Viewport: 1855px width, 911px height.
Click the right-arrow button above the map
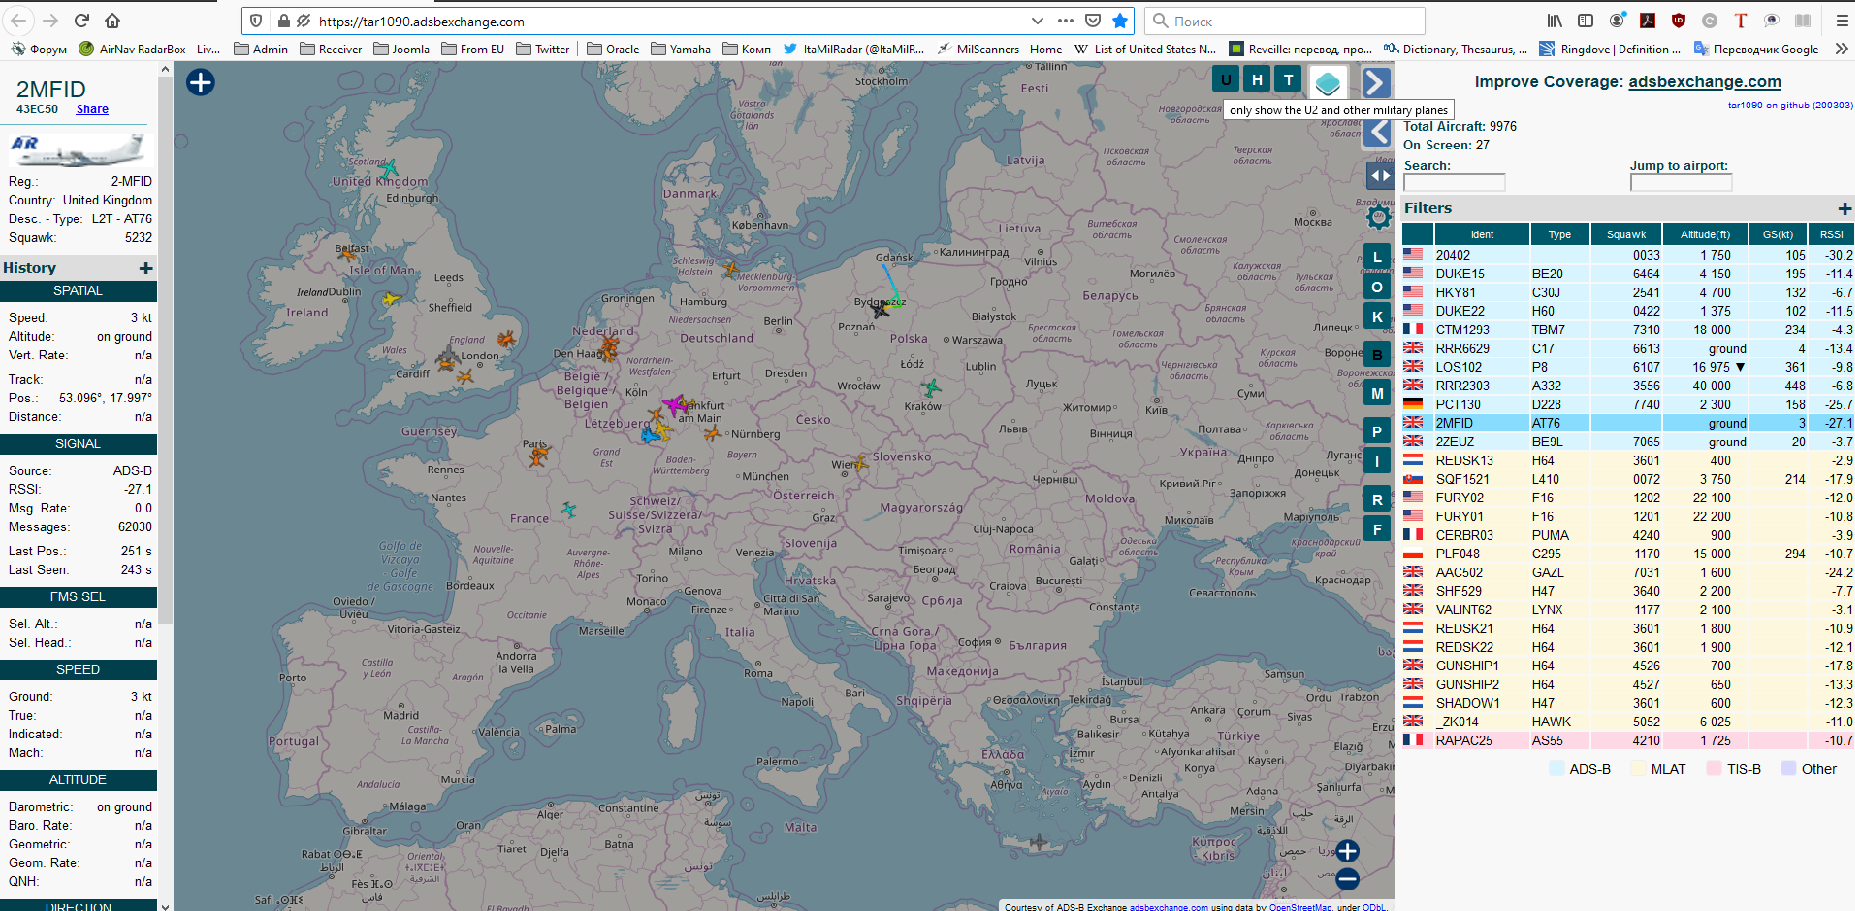coord(1376,82)
